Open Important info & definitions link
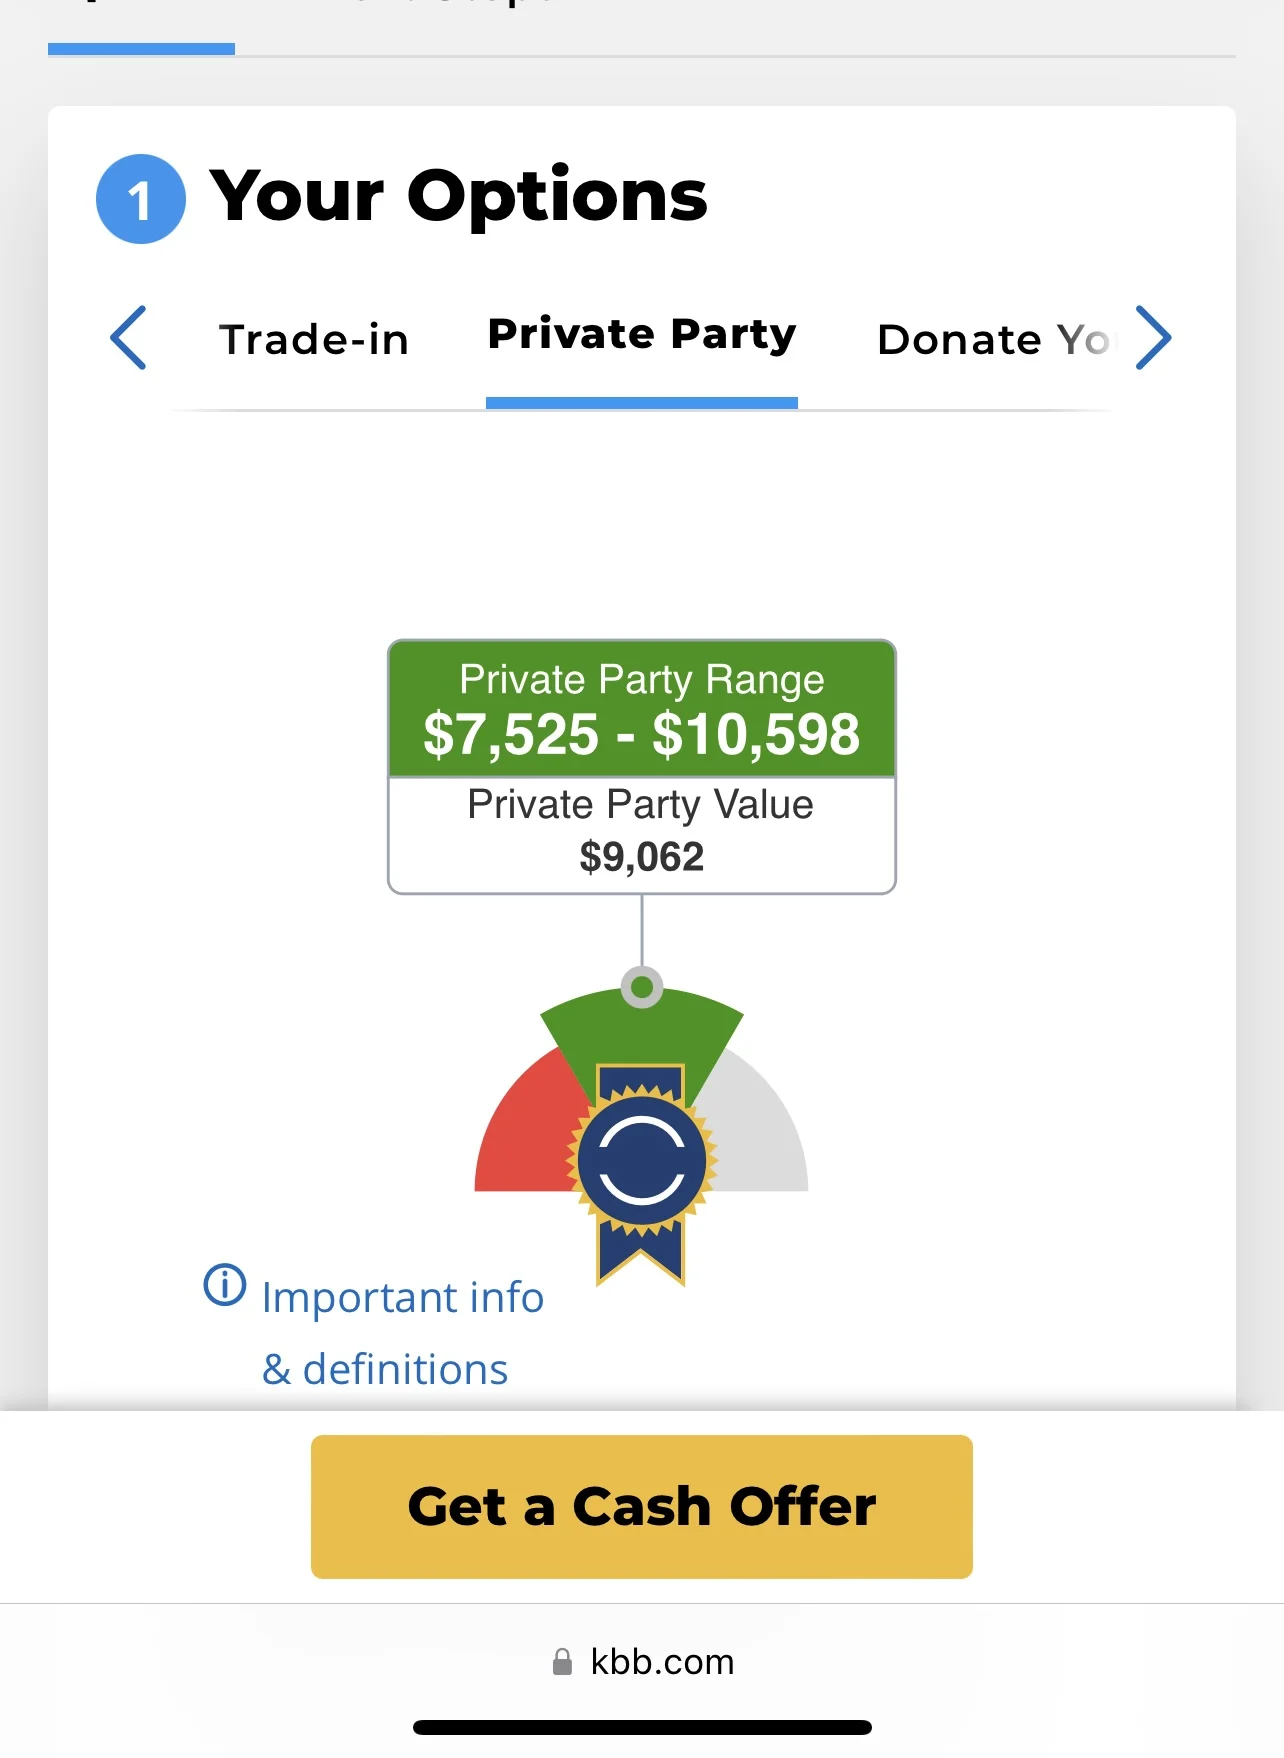 point(402,1333)
